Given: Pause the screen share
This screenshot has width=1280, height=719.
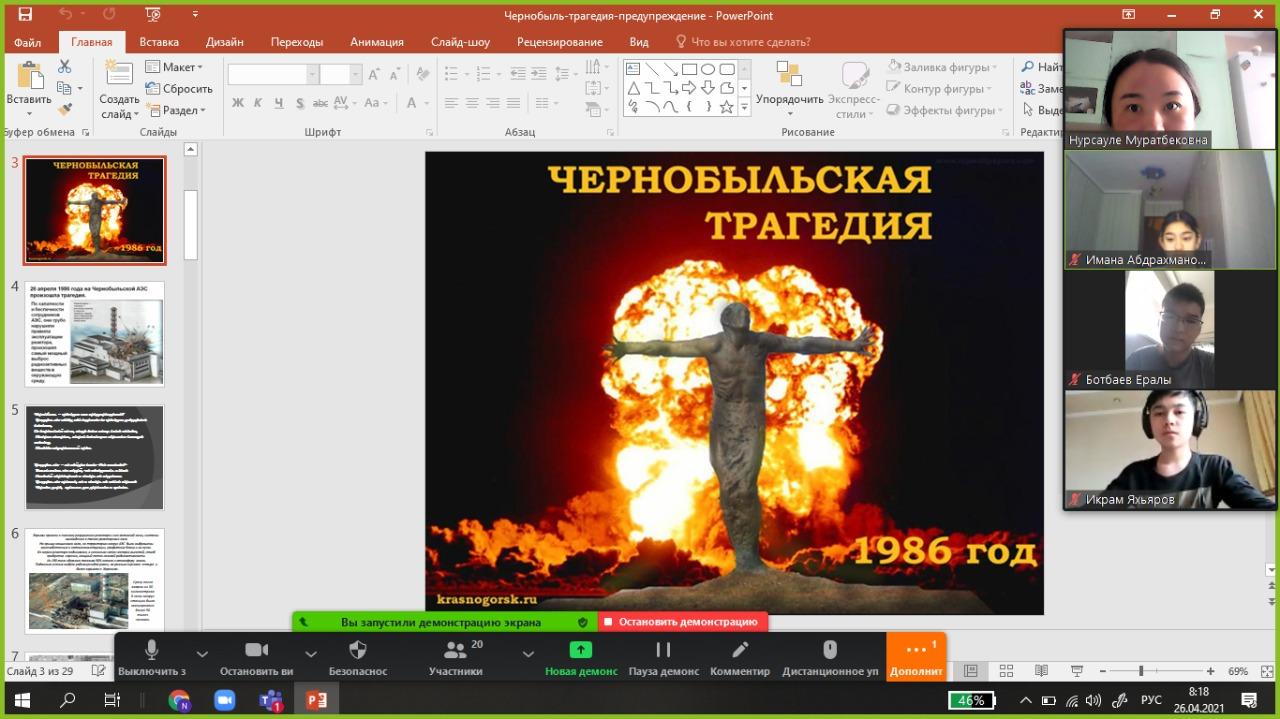Looking at the screenshot, I should [663, 650].
